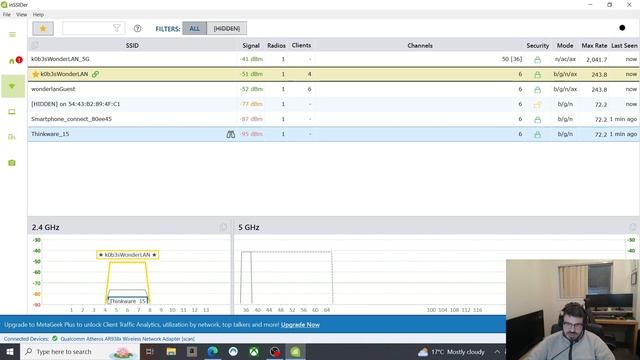The height and width of the screenshot is (360, 640).
Task: Click lock icon in Thinkware_15 row
Action: coord(538,134)
